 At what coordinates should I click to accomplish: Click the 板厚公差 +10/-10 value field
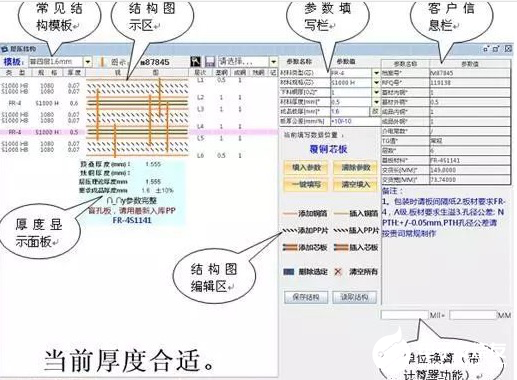point(355,121)
